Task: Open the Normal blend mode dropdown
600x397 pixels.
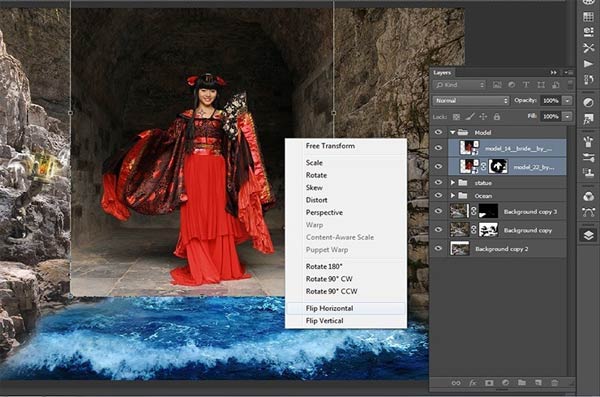Action: click(471, 101)
